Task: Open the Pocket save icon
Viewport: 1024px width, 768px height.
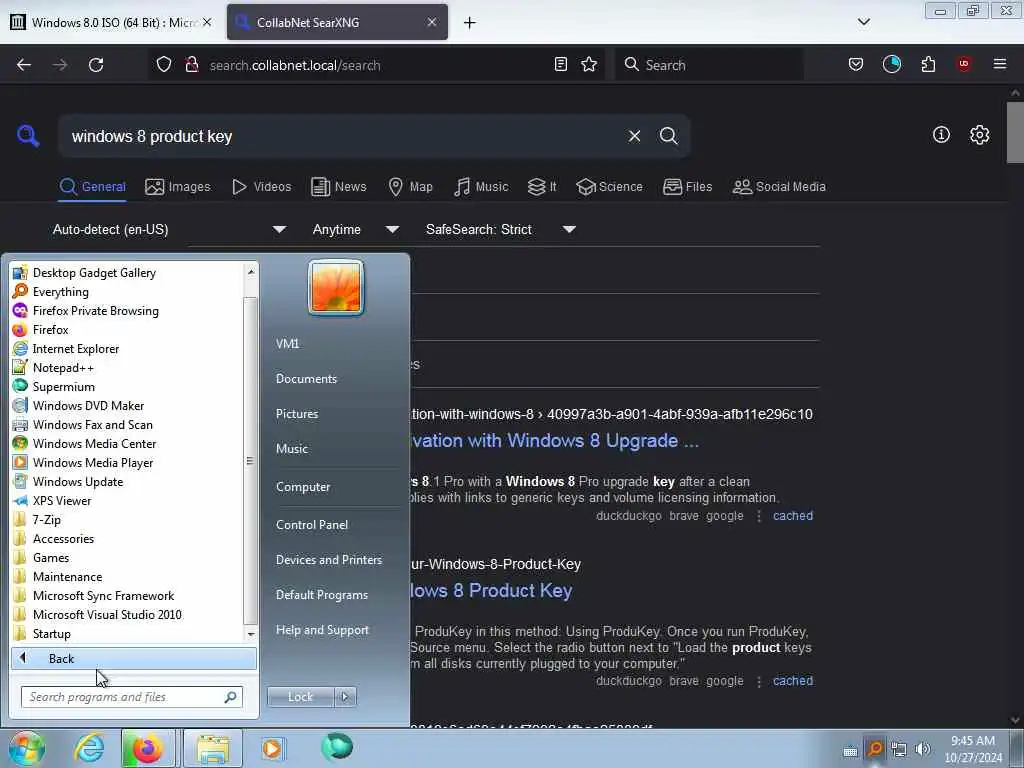Action: coord(856,64)
